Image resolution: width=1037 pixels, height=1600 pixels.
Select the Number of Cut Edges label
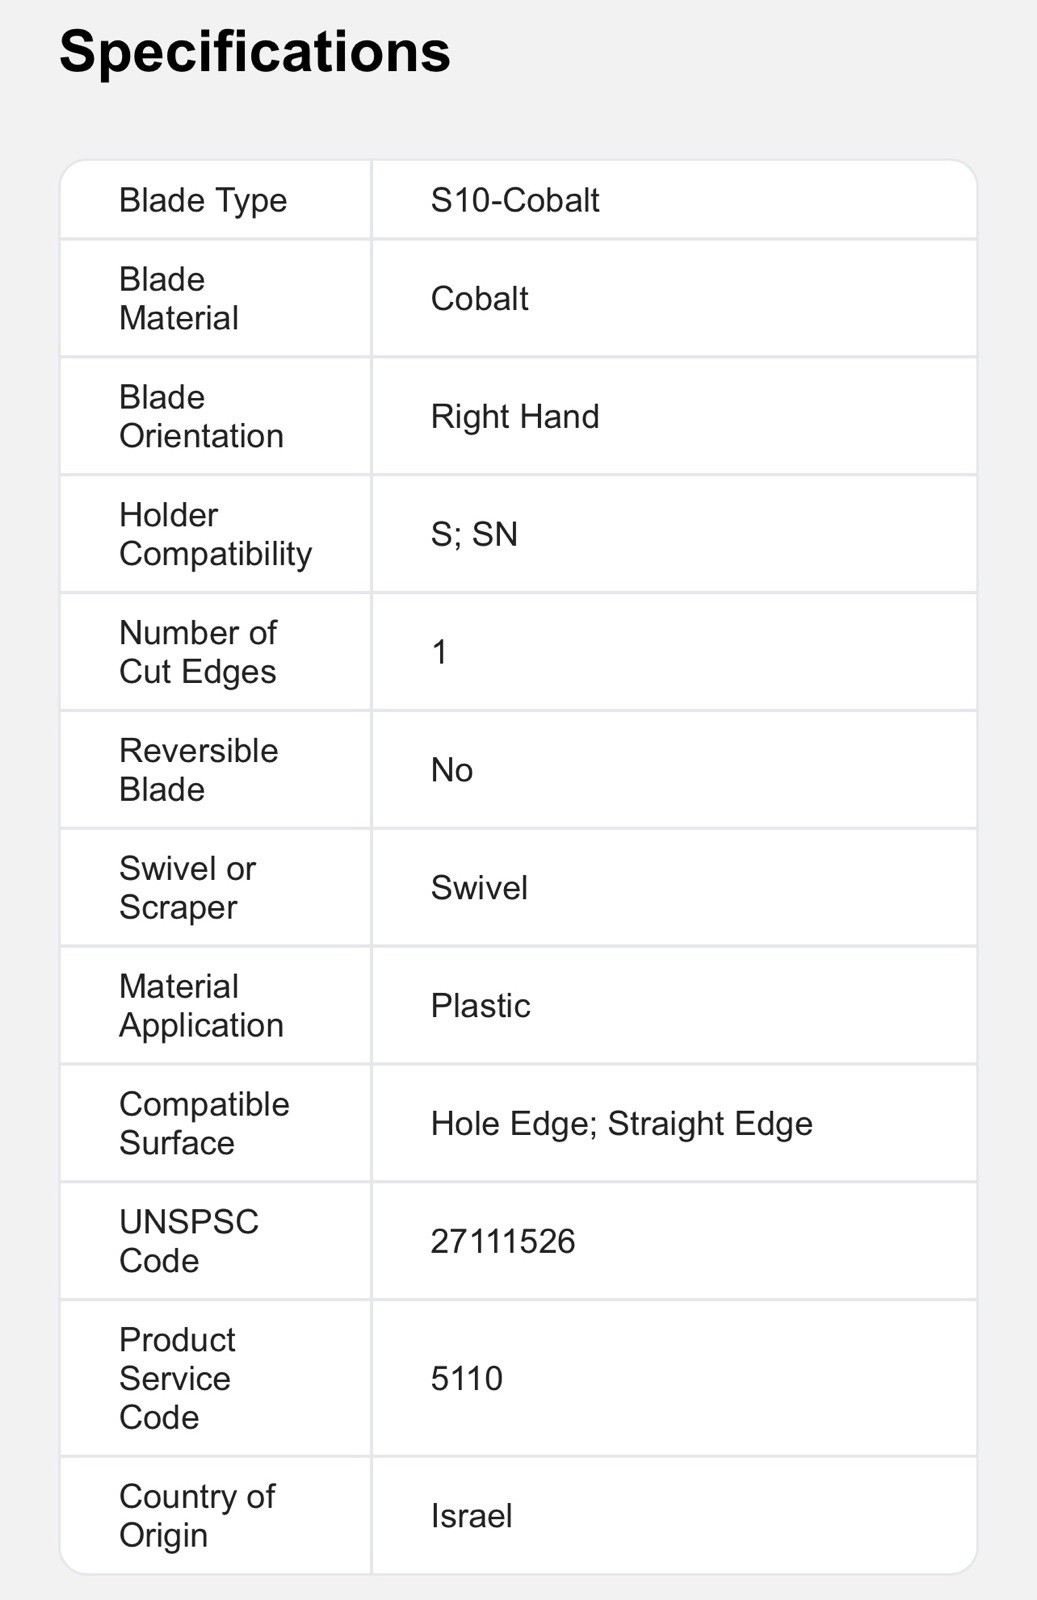[x=198, y=652]
